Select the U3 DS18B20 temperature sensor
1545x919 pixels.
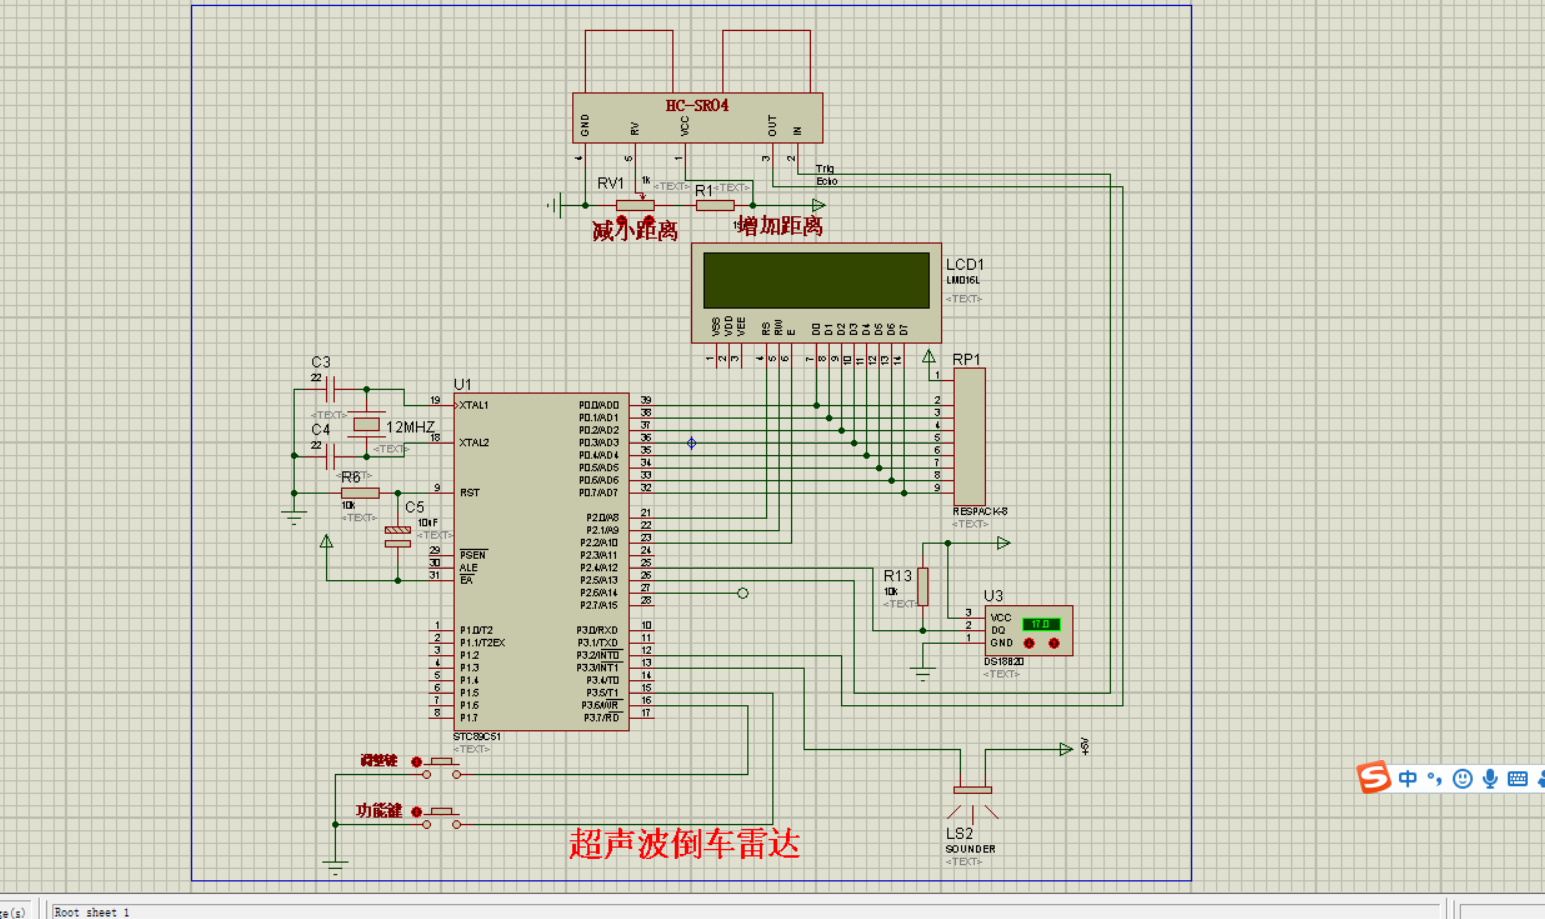pyautogui.click(x=1028, y=630)
